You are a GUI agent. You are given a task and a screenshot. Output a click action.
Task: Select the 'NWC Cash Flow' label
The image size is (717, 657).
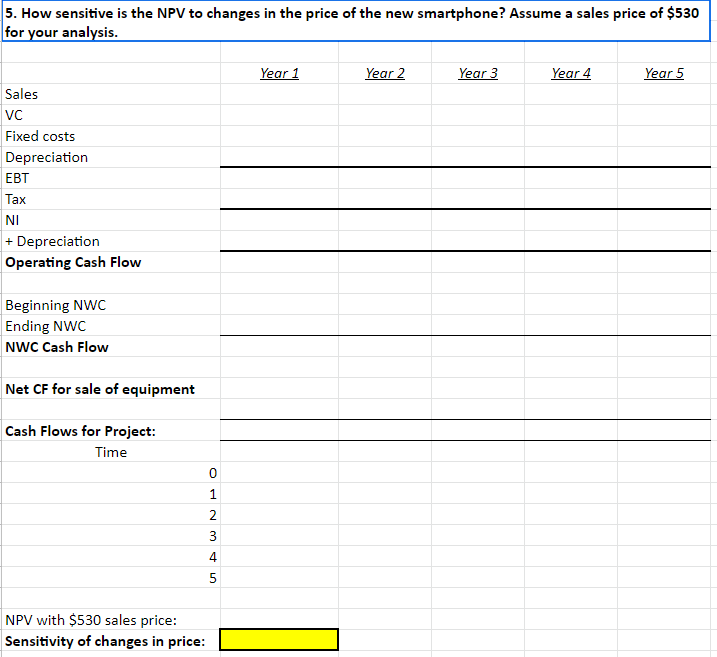[x=57, y=347]
